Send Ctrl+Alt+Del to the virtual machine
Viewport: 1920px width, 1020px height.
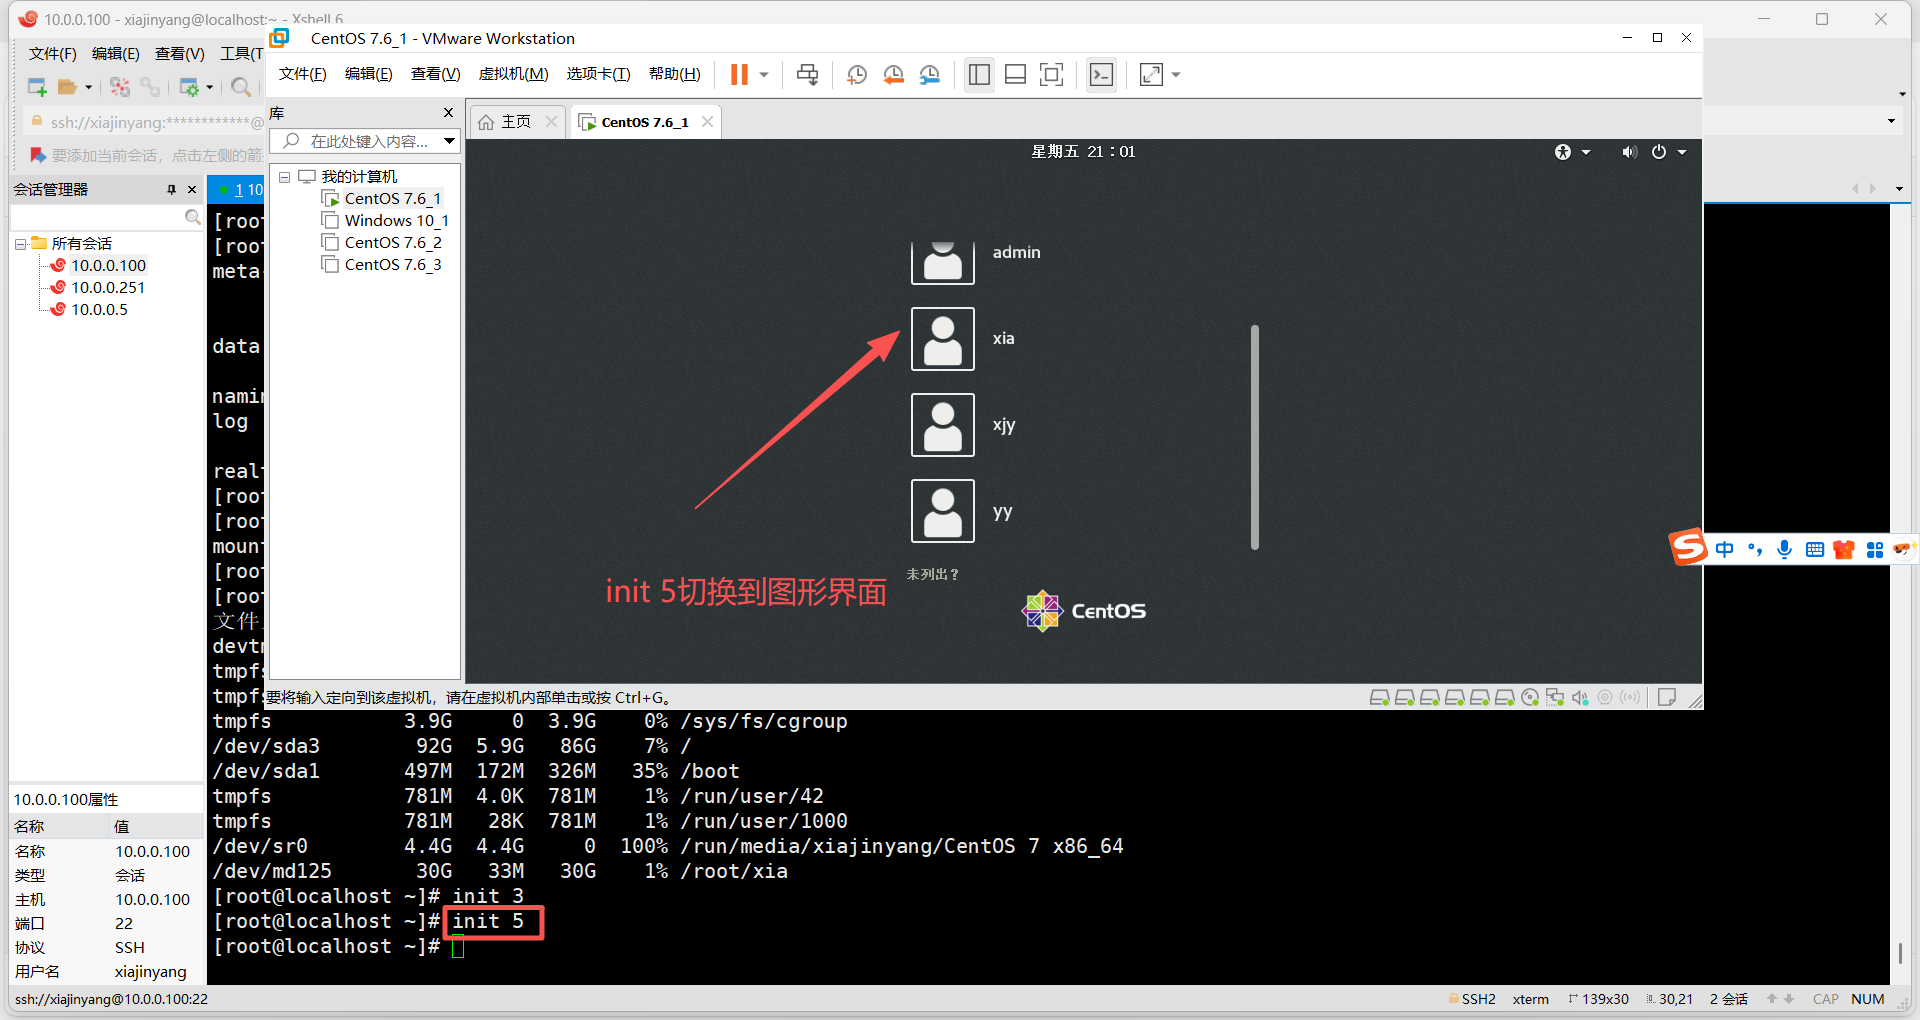point(807,75)
